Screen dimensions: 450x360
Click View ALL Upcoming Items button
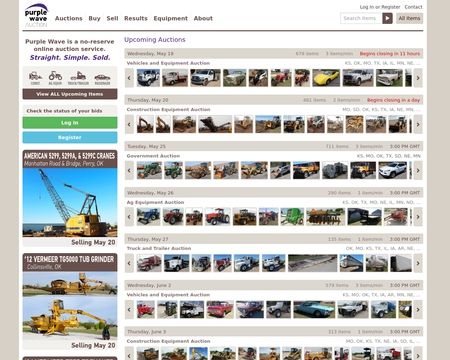70,94
